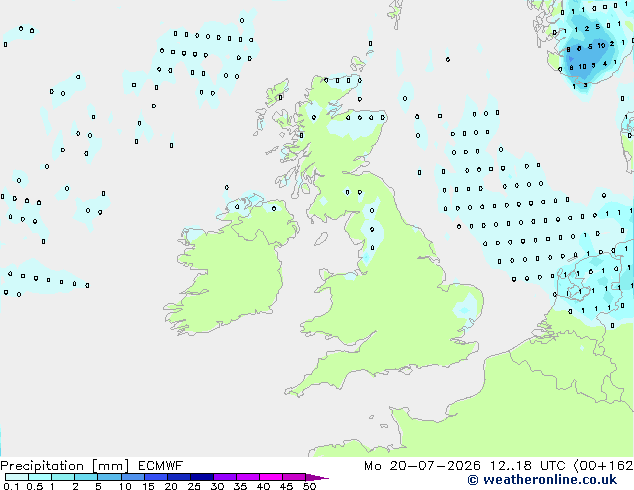634x490 pixels.
Task: Click the 30–35 mm purple legend box
Action: pyautogui.click(x=225, y=477)
